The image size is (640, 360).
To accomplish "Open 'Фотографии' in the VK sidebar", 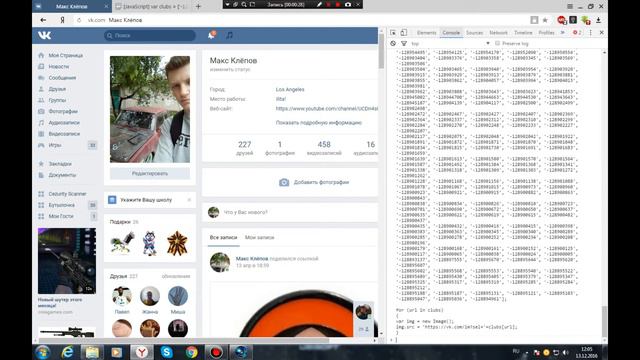I will tap(63, 111).
